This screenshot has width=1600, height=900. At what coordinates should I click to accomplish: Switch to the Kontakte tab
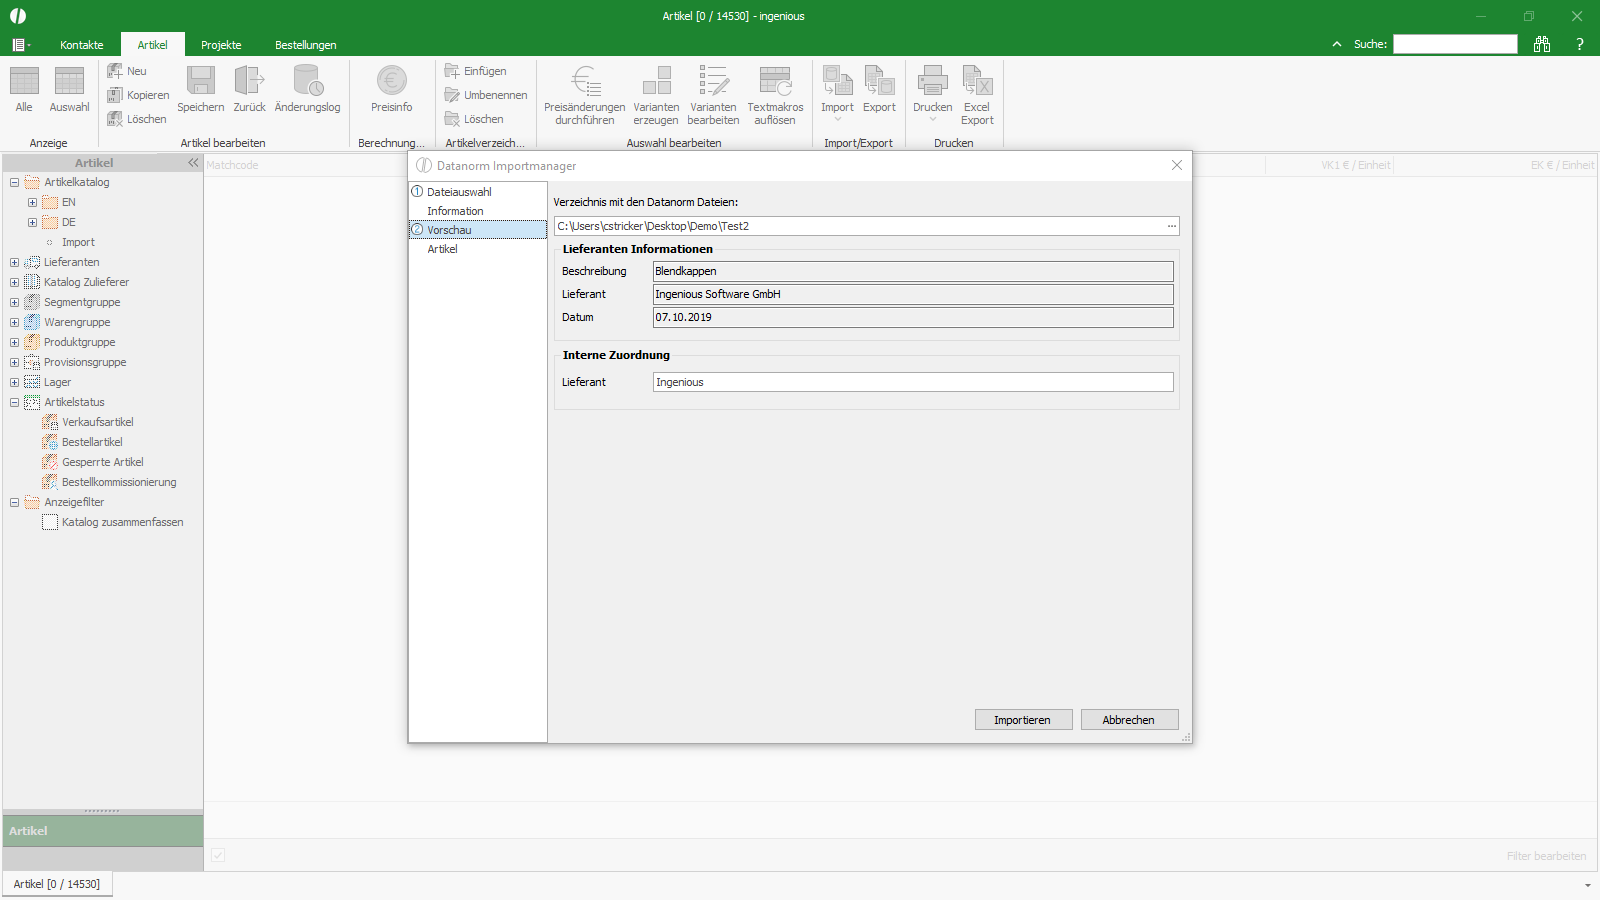click(x=82, y=45)
